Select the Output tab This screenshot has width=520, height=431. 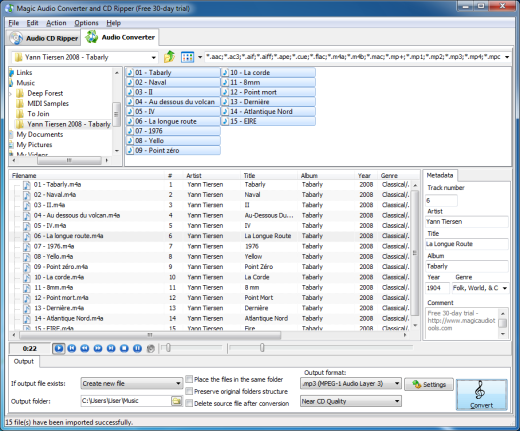[x=24, y=362]
